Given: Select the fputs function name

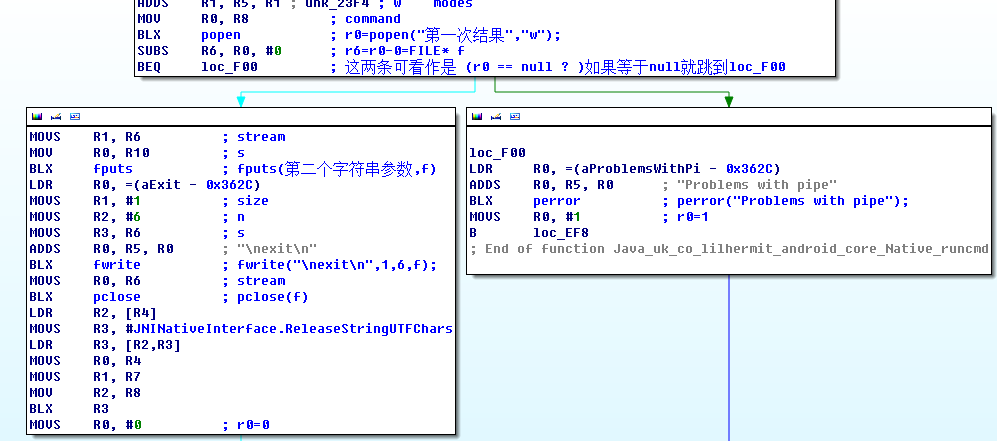Looking at the screenshot, I should [113, 169].
